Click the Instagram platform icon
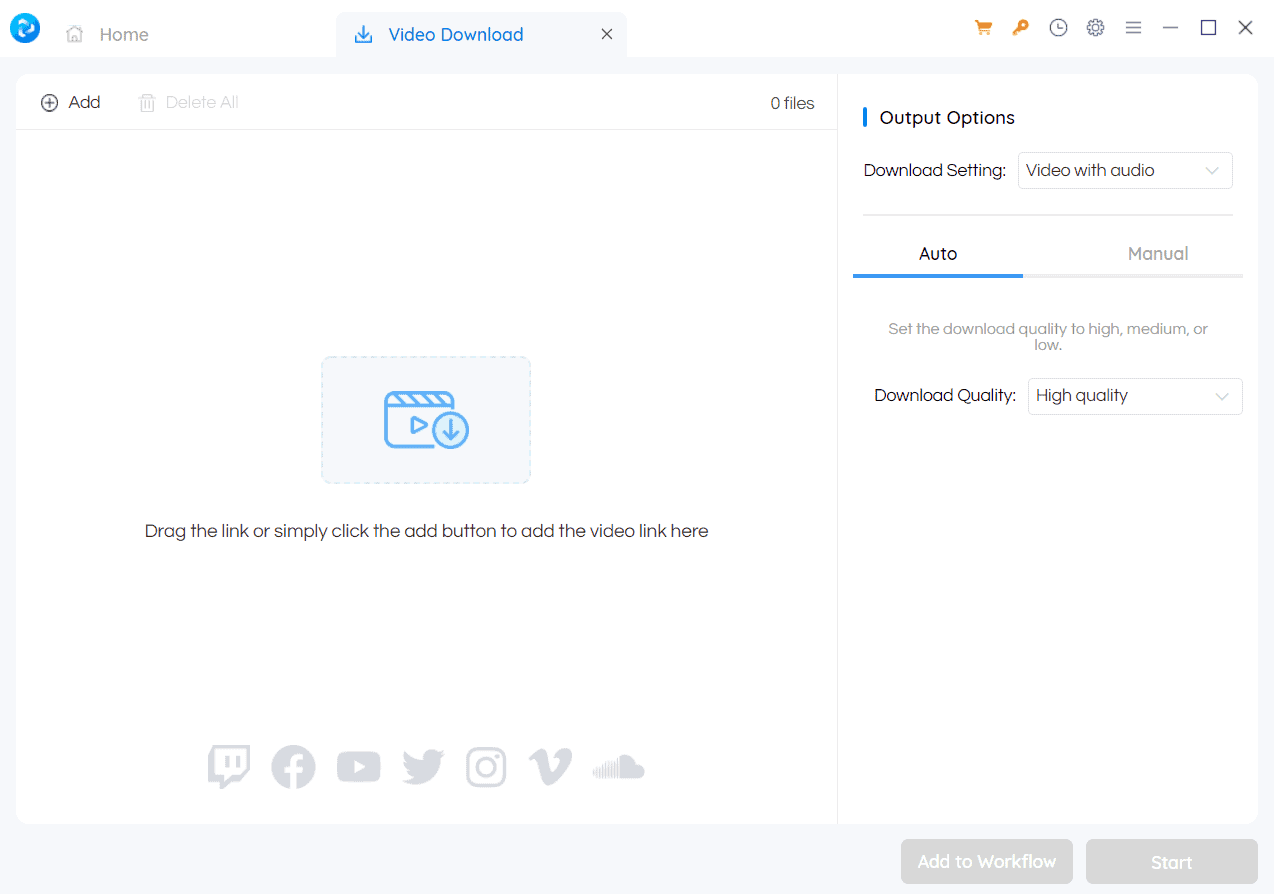Image resolution: width=1274 pixels, height=894 pixels. click(486, 766)
